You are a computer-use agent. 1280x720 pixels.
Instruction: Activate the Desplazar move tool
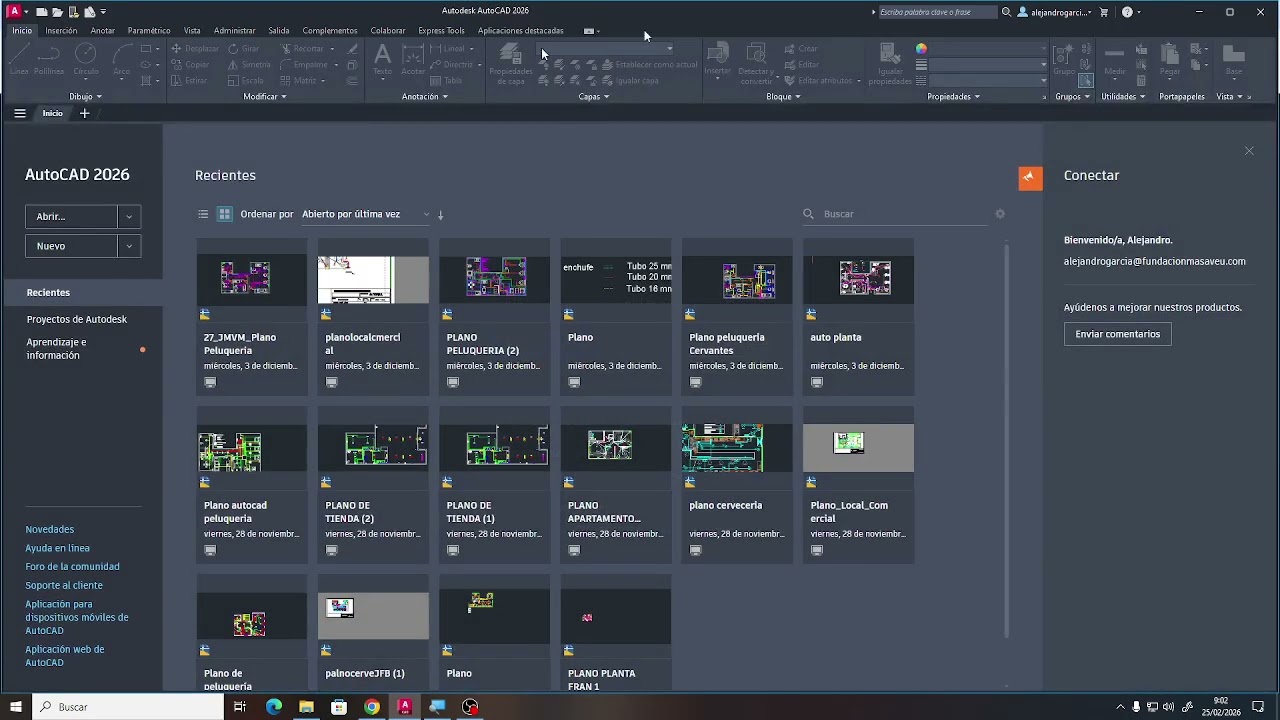pyautogui.click(x=195, y=48)
